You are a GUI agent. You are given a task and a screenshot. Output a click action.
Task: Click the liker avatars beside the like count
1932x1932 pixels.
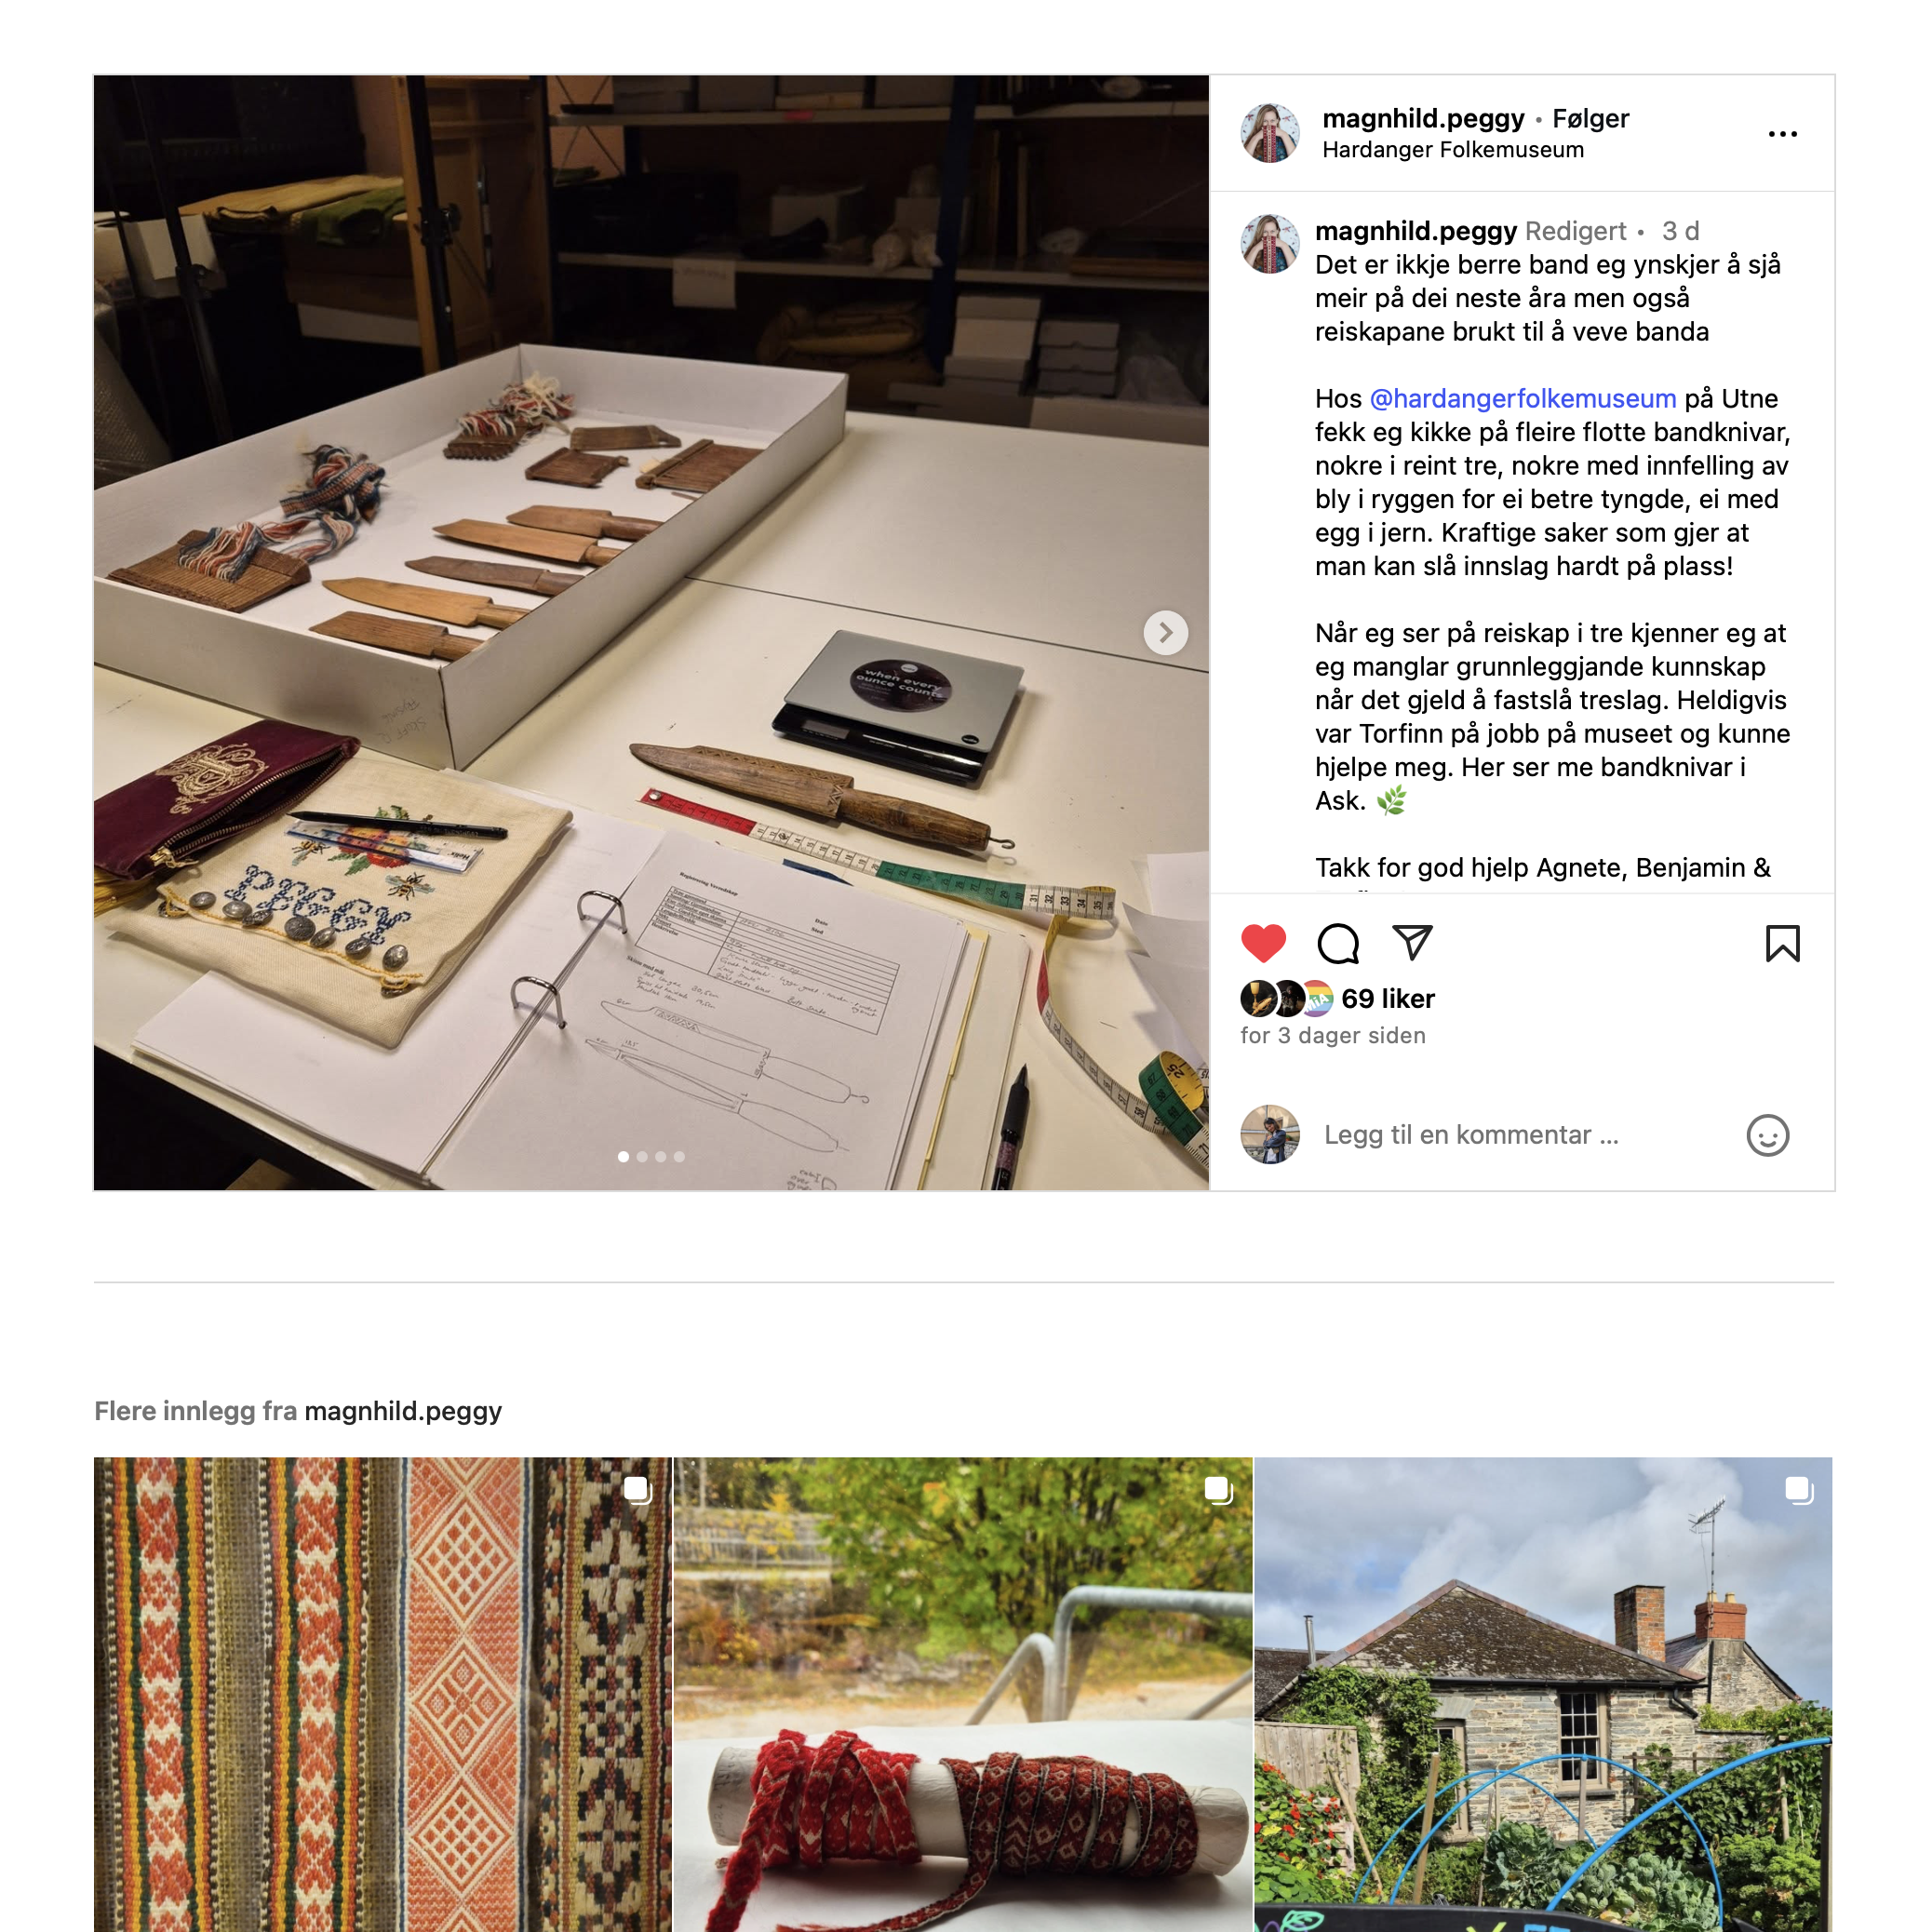click(x=1286, y=998)
